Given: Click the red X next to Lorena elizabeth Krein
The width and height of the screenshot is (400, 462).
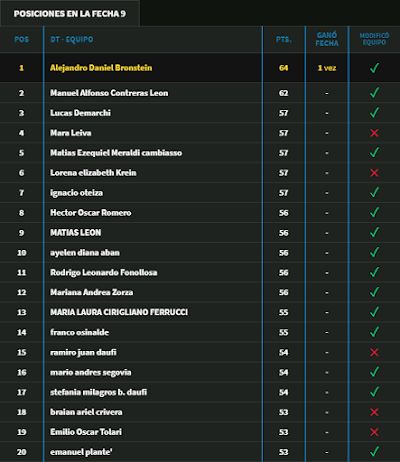Looking at the screenshot, I should 374,173.
